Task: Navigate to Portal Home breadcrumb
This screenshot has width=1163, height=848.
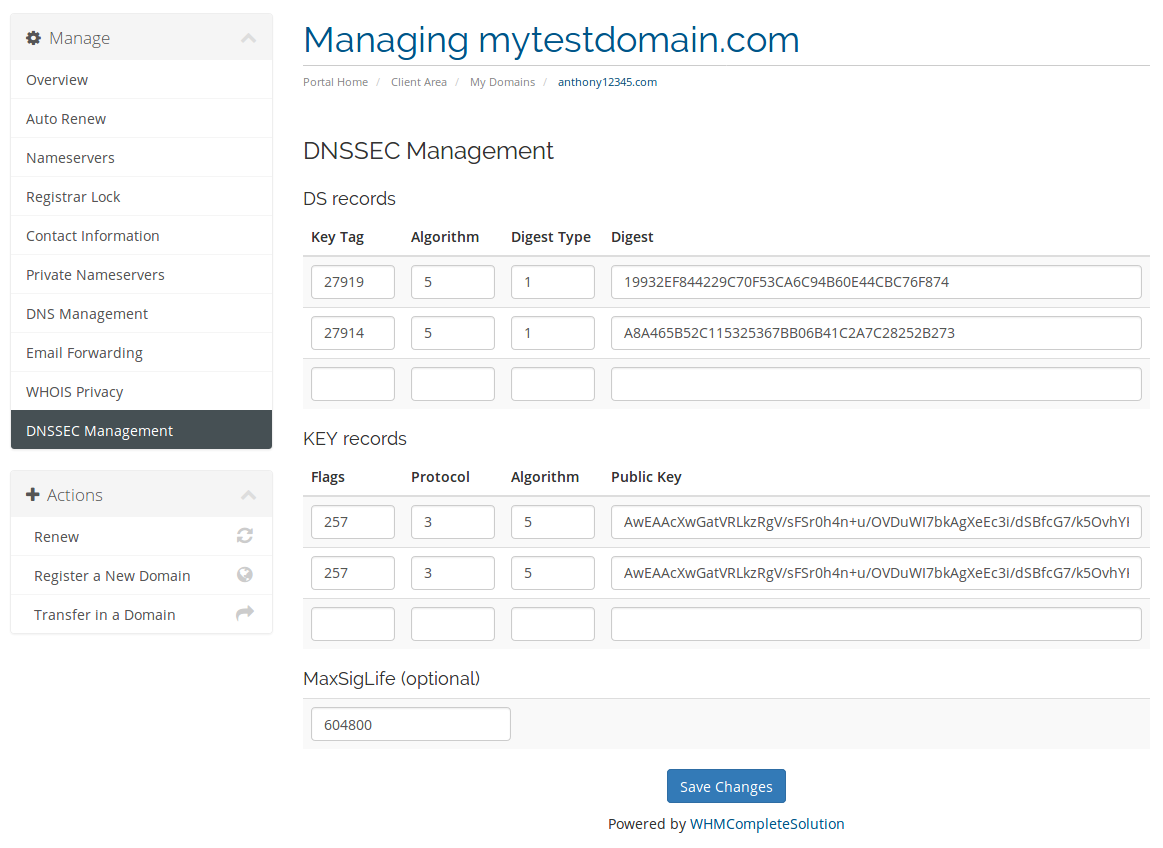Action: pos(335,82)
